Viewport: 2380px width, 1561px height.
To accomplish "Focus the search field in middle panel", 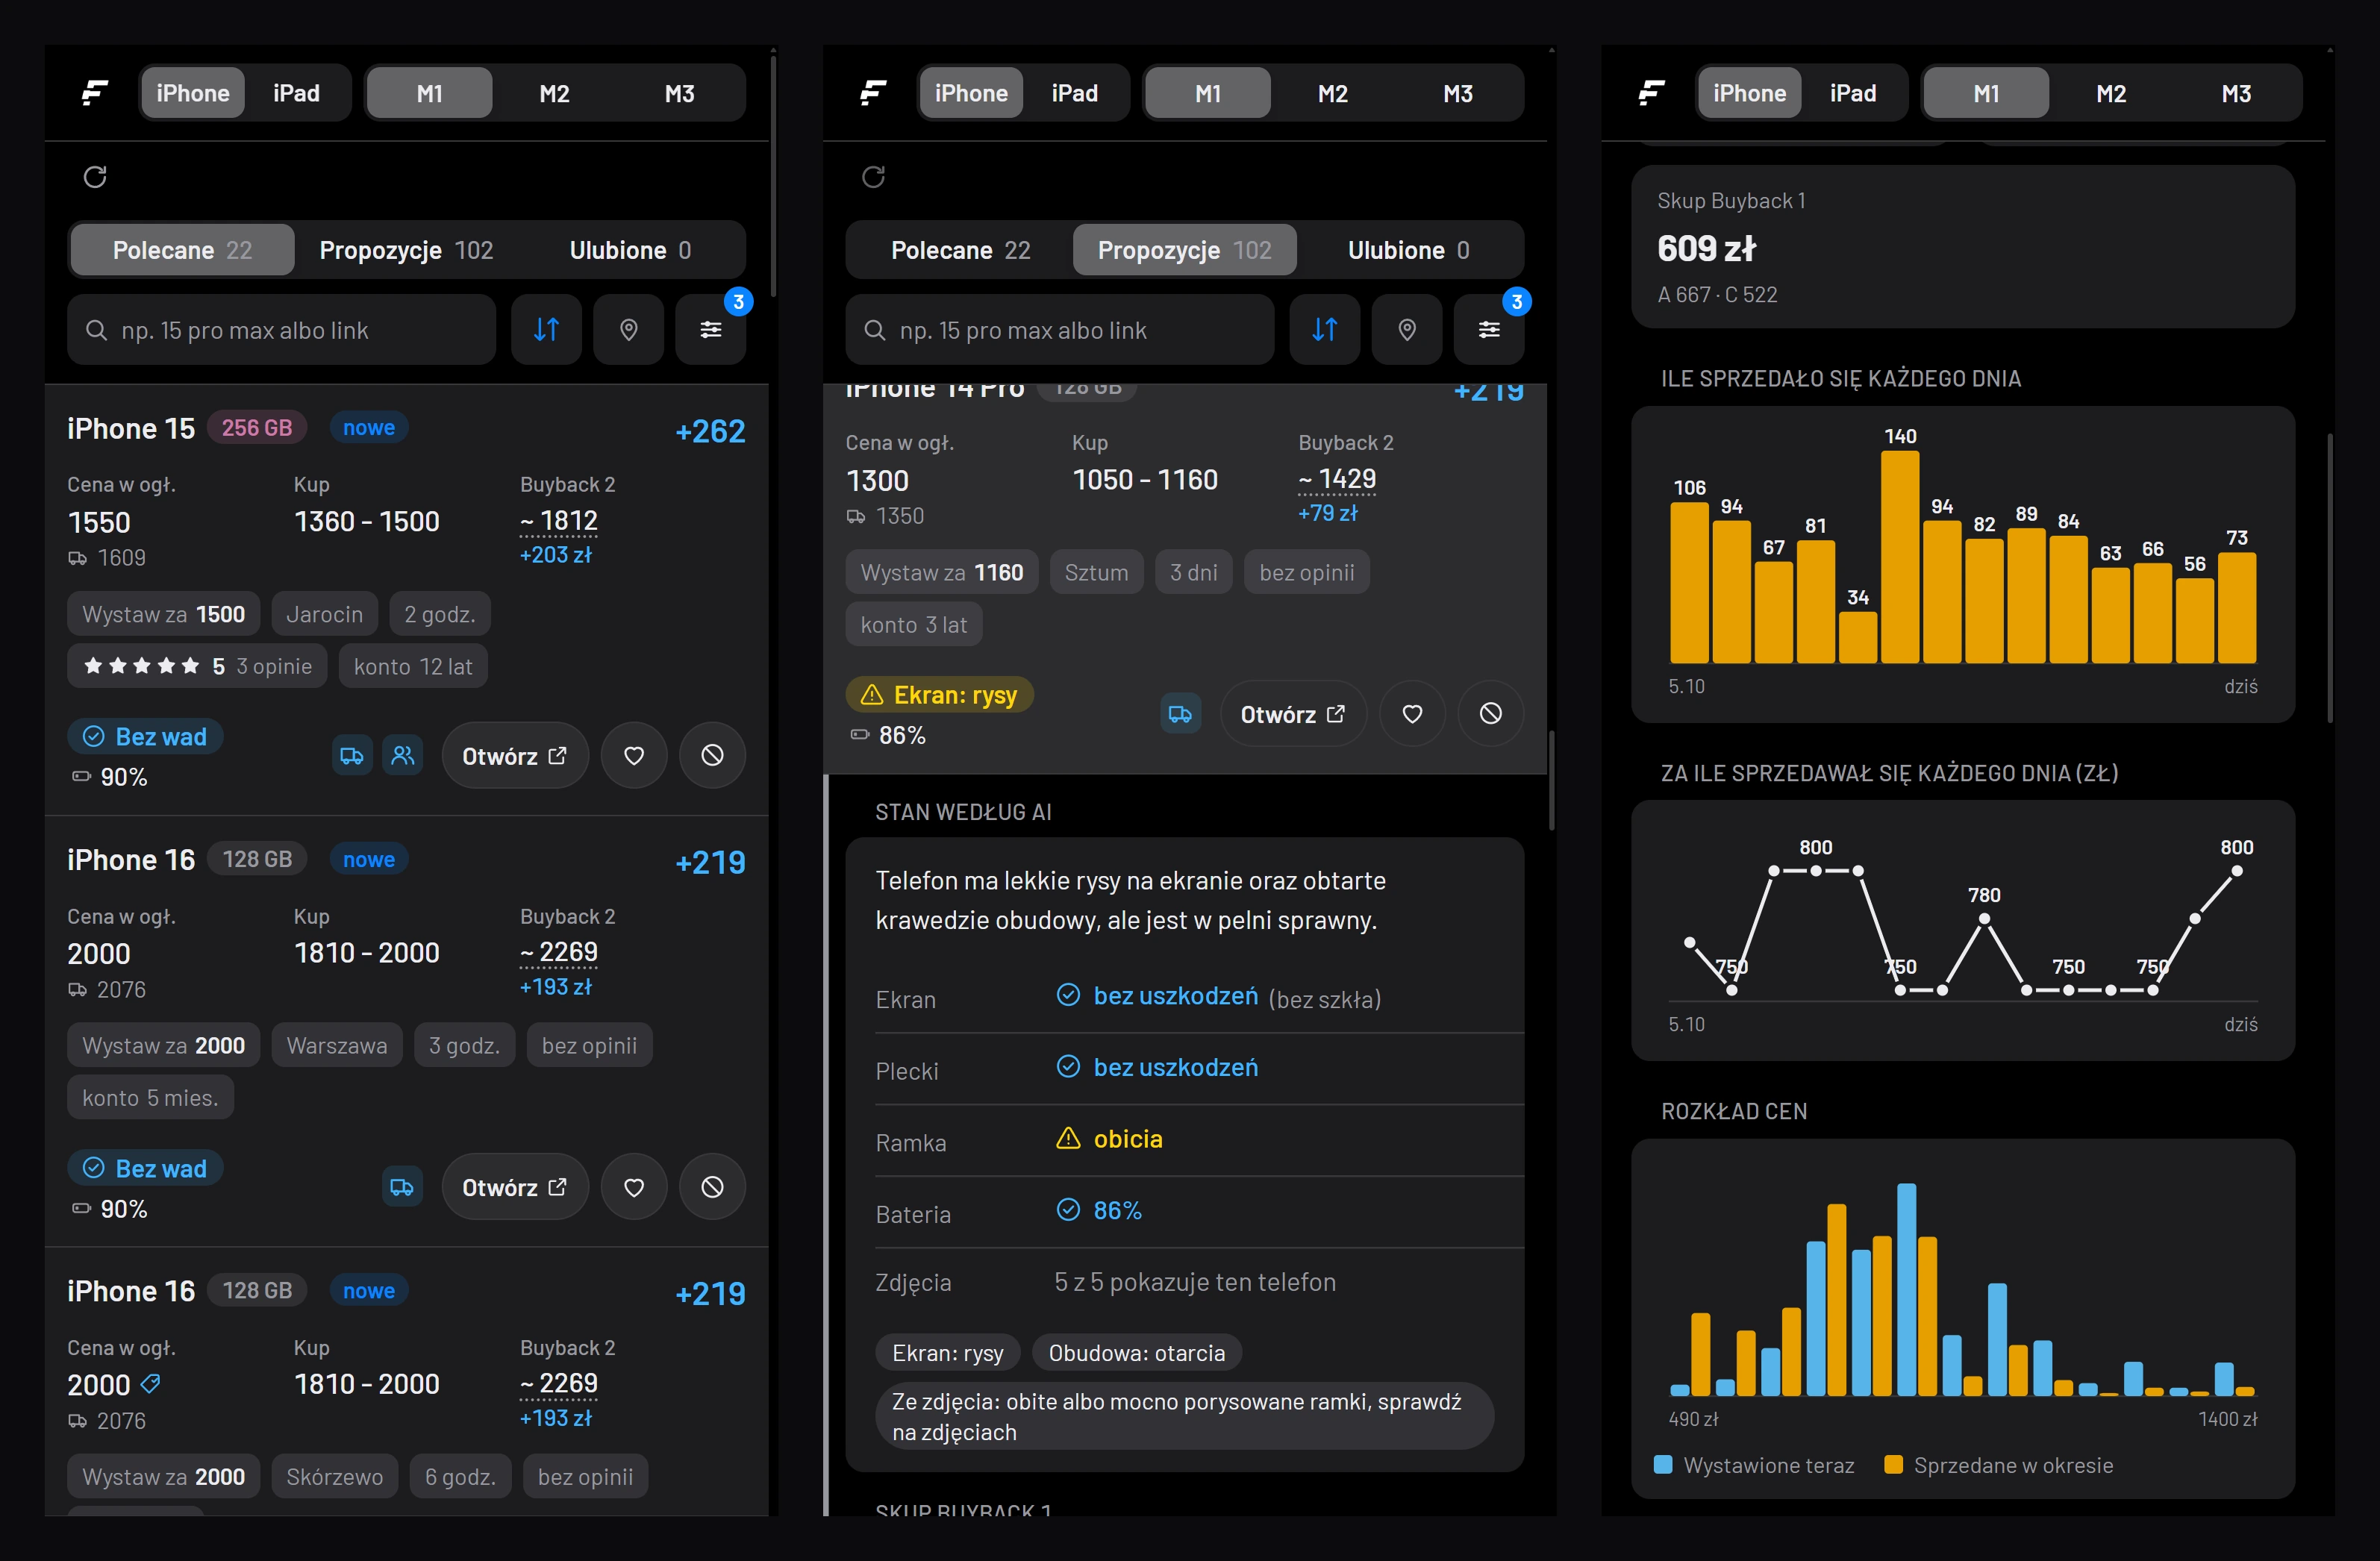I will point(1059,329).
